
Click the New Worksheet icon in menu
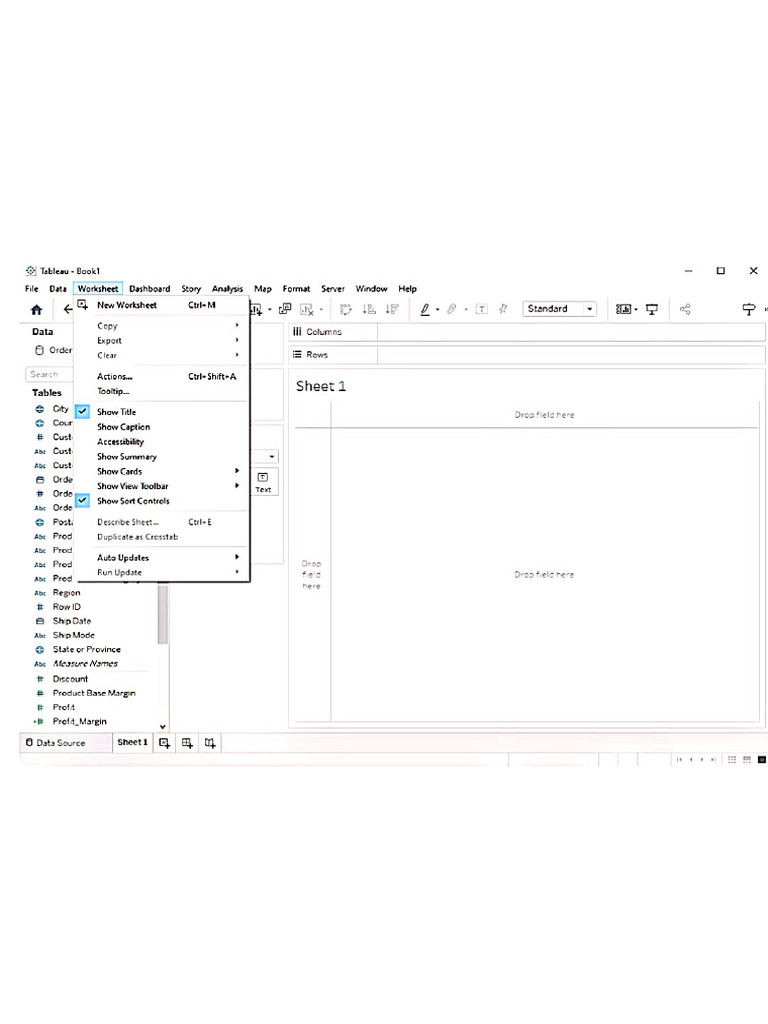pyautogui.click(x=82, y=305)
